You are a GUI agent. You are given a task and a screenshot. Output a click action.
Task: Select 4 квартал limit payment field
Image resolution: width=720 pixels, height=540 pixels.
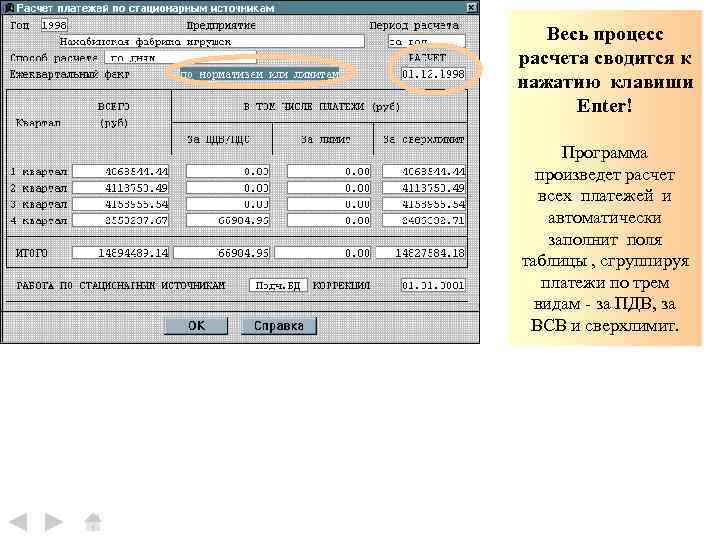(x=329, y=220)
